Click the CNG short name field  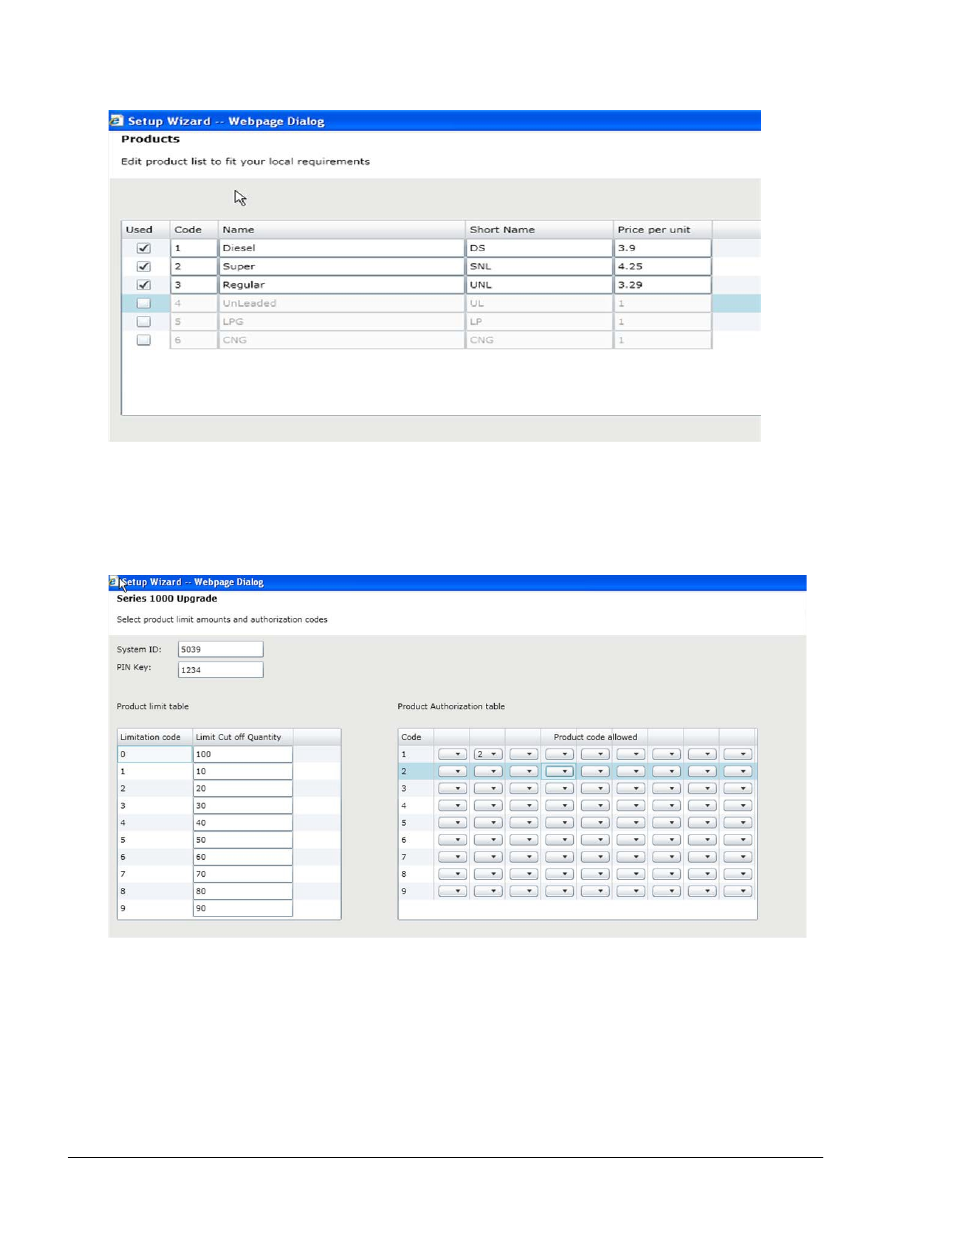tap(539, 340)
